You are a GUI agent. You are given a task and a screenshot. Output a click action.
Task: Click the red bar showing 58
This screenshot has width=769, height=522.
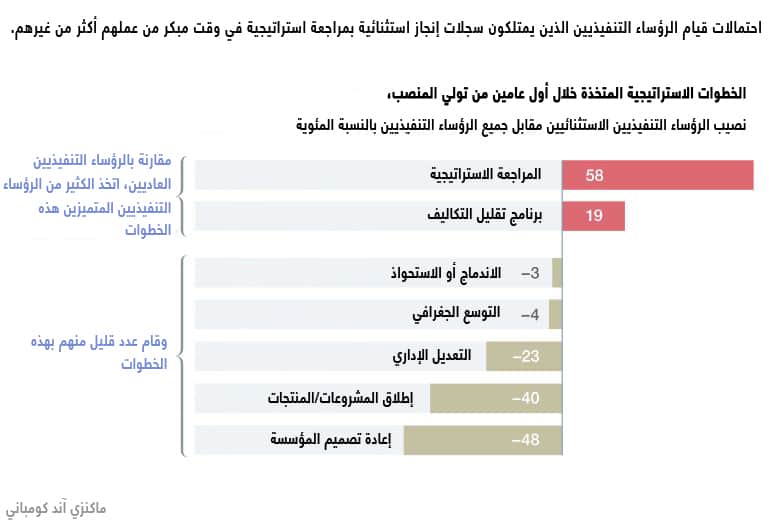pos(657,175)
